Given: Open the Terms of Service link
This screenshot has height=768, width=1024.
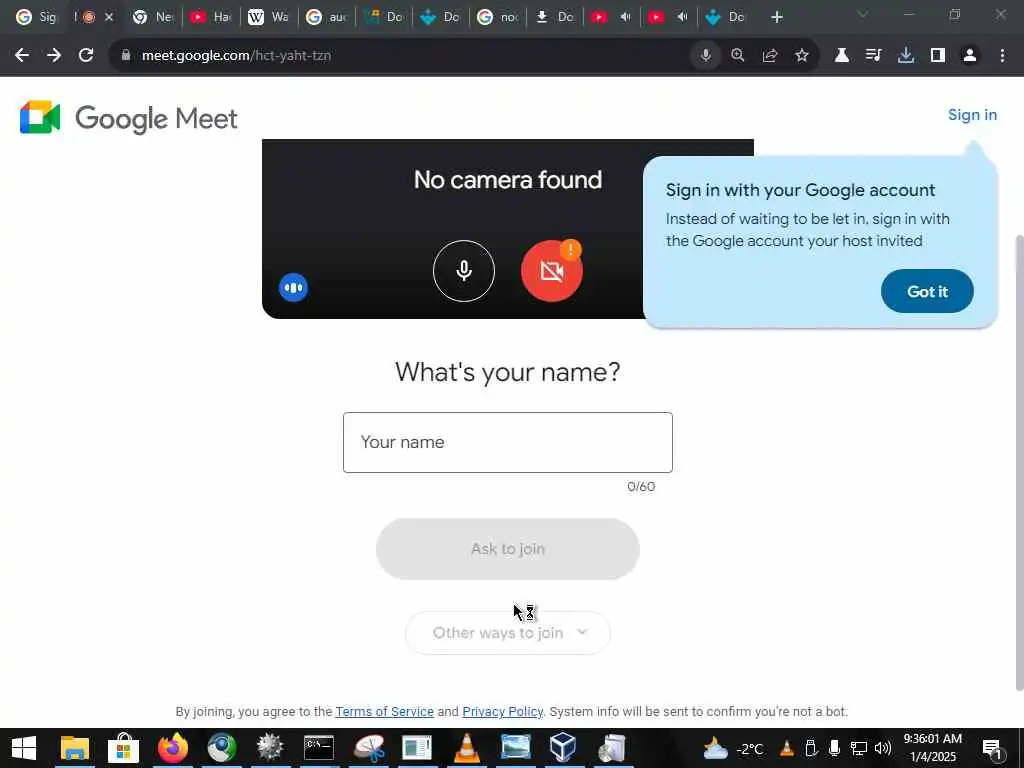Looking at the screenshot, I should (x=384, y=711).
